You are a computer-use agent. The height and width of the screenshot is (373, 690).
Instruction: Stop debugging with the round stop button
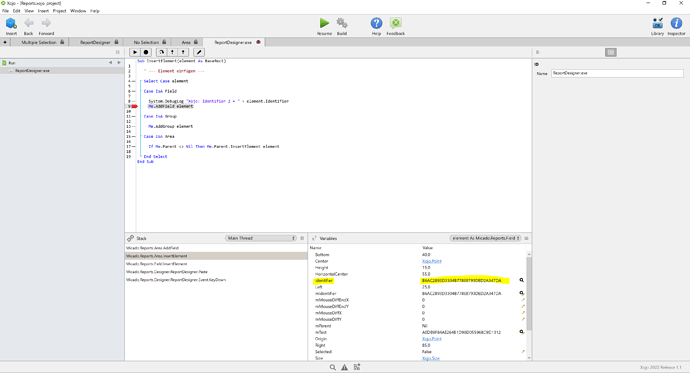[x=146, y=52]
